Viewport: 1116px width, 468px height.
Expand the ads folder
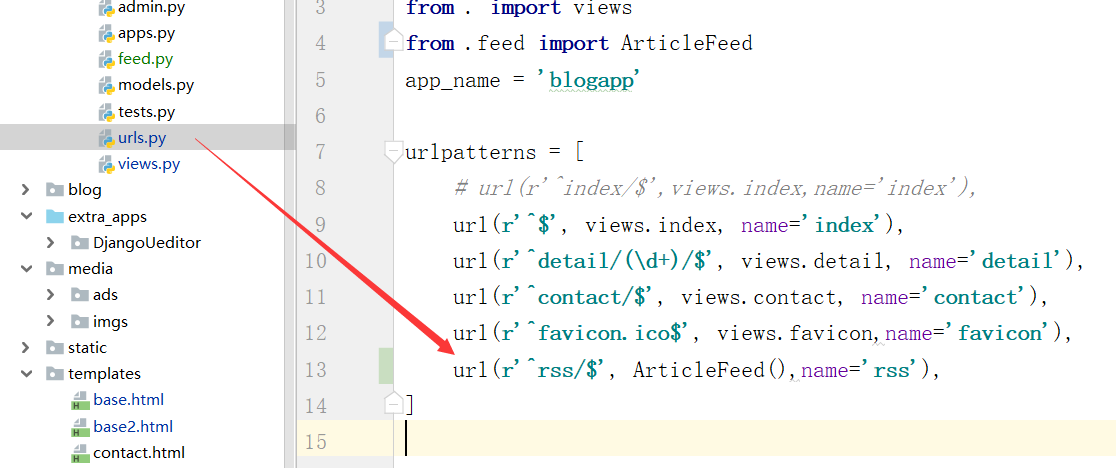pos(51,295)
